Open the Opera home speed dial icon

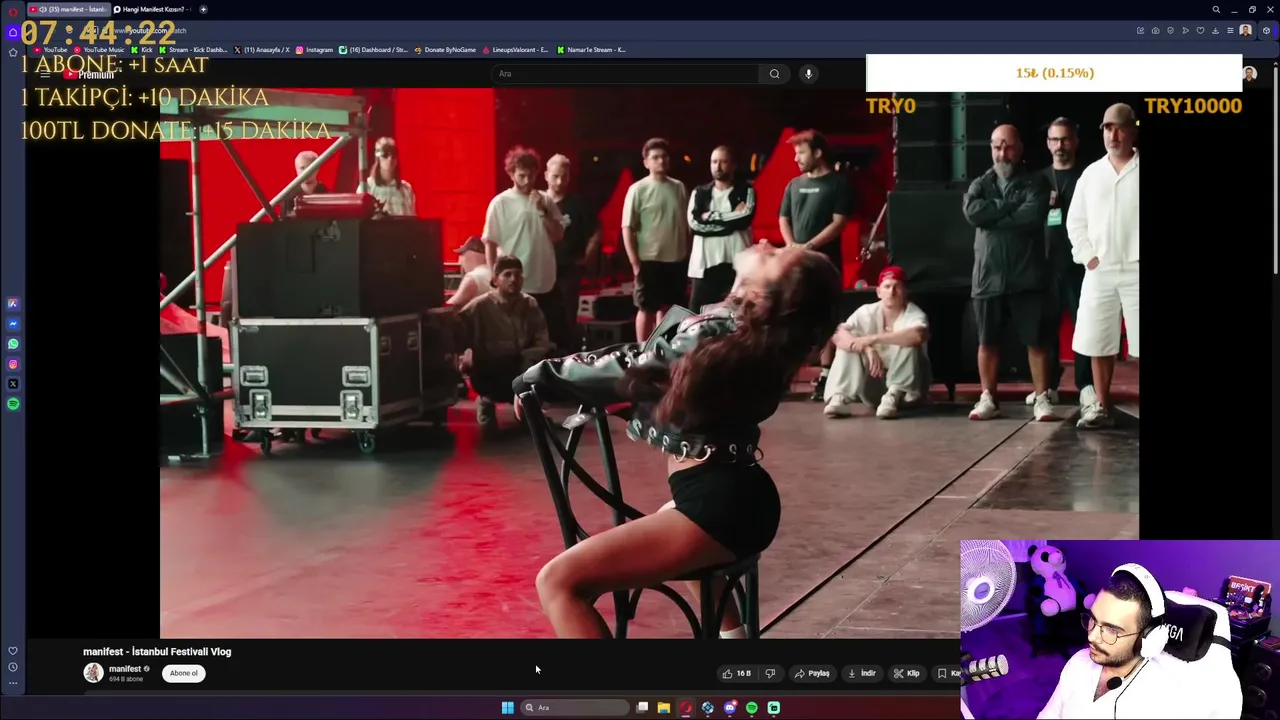[x=13, y=32]
